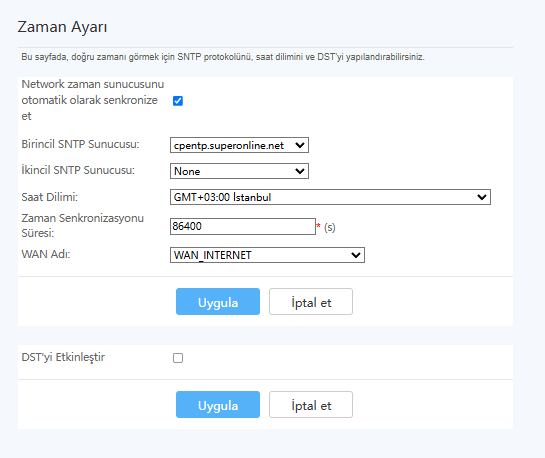Click the (s) seconds unit text

point(330,228)
